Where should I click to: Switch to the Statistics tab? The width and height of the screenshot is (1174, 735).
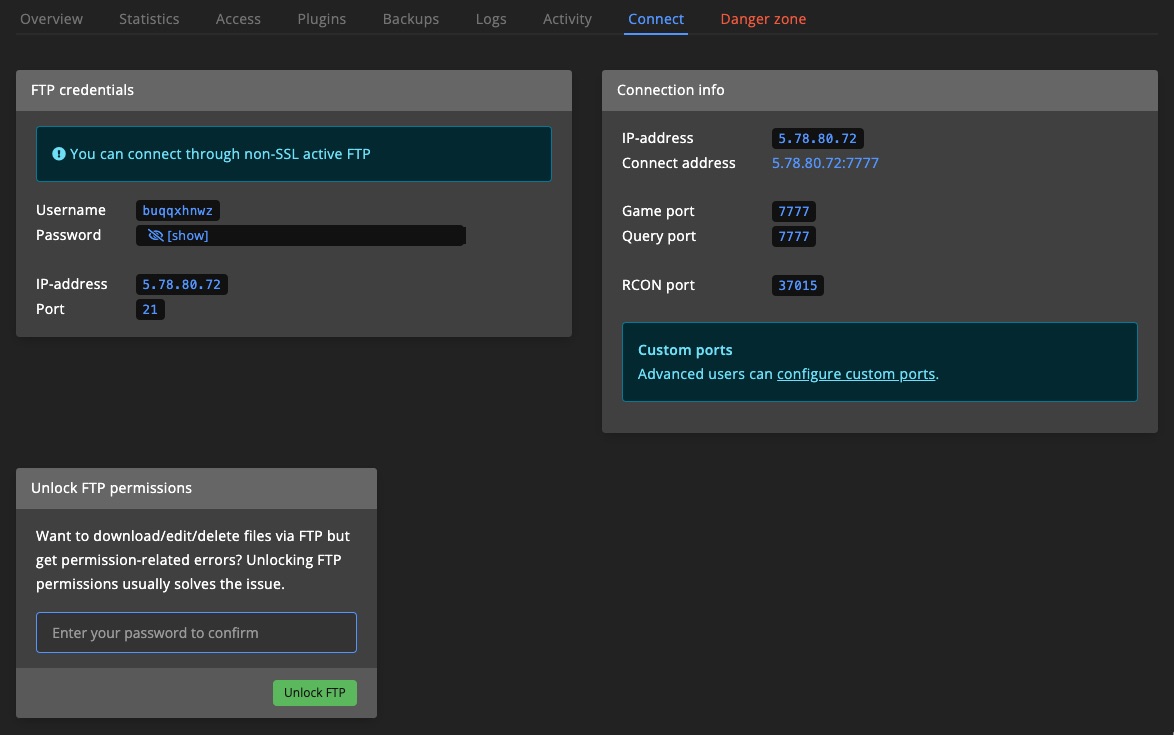149,19
